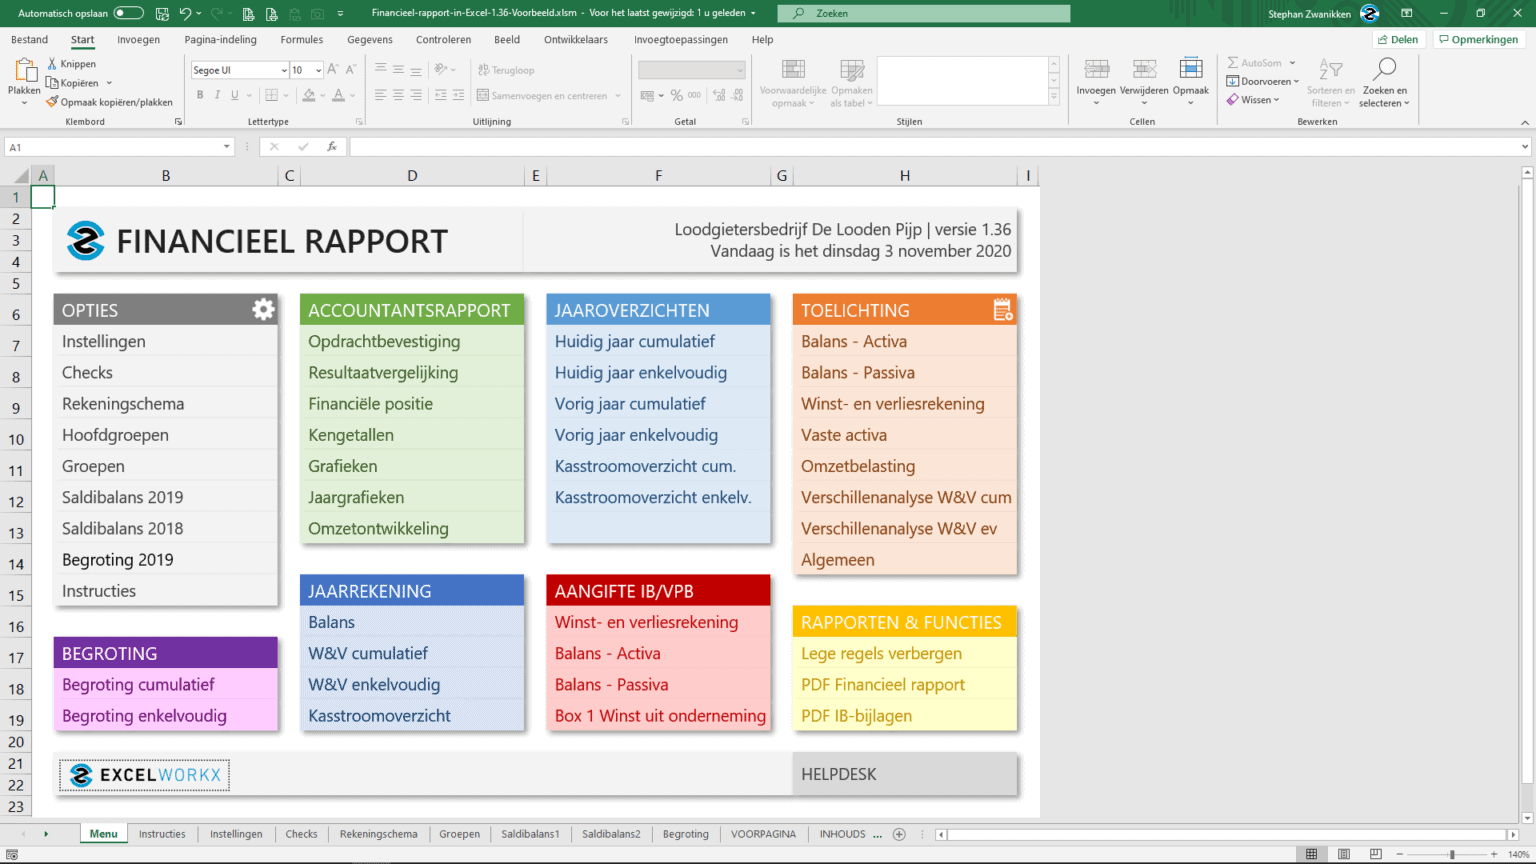Click the gear icon on the OPTIES panel

tap(262, 309)
